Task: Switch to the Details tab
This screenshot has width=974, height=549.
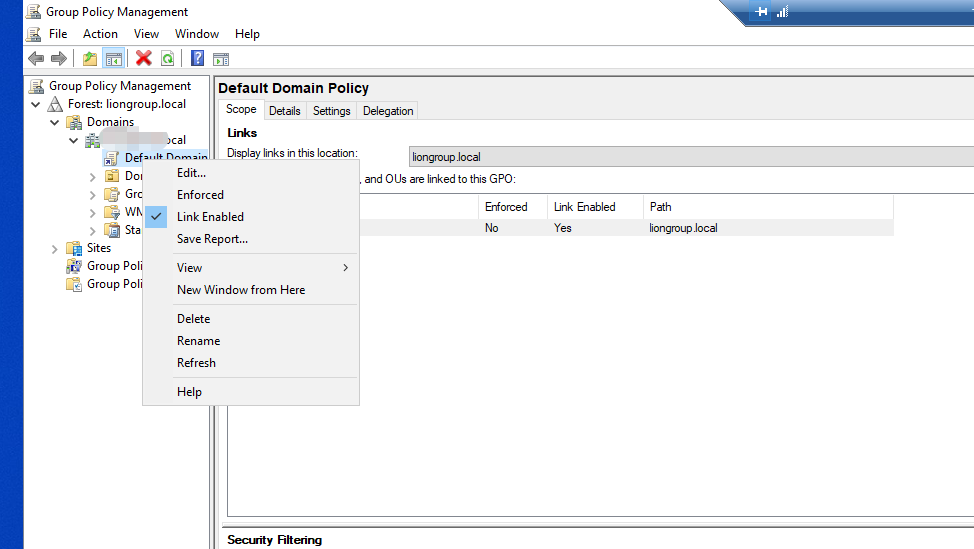Action: (284, 111)
